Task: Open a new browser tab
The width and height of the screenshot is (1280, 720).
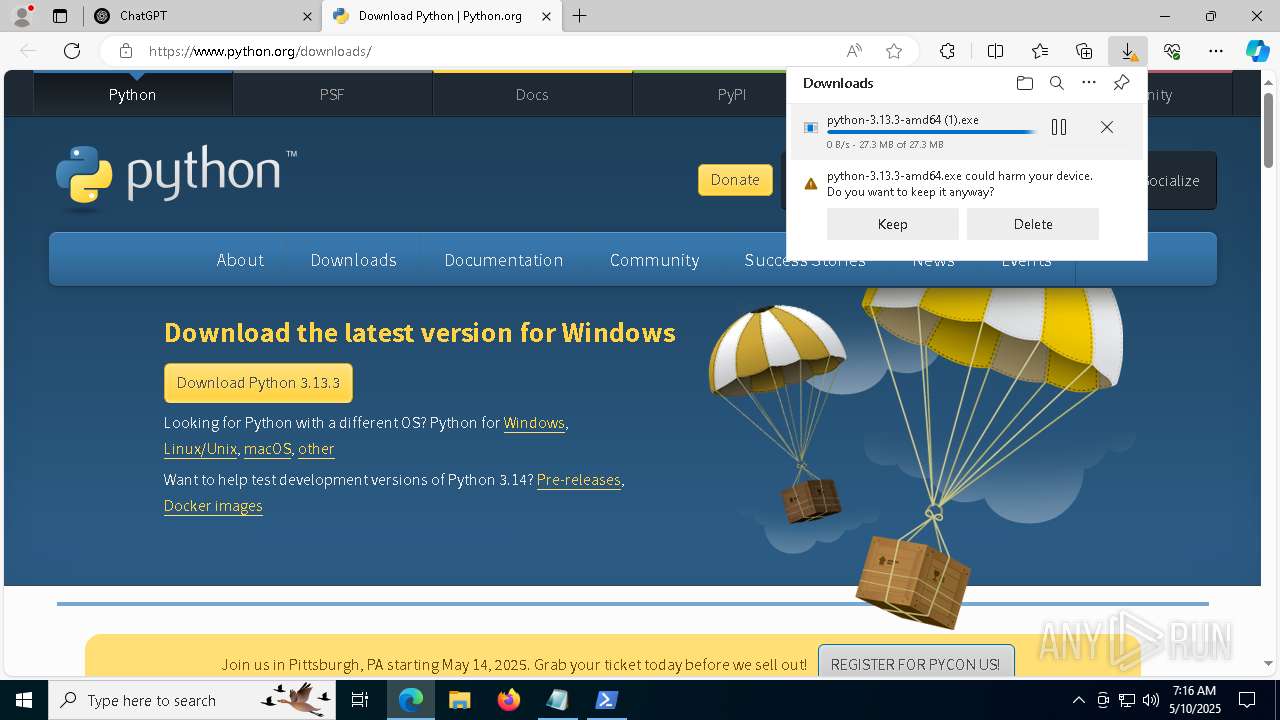Action: pyautogui.click(x=580, y=16)
